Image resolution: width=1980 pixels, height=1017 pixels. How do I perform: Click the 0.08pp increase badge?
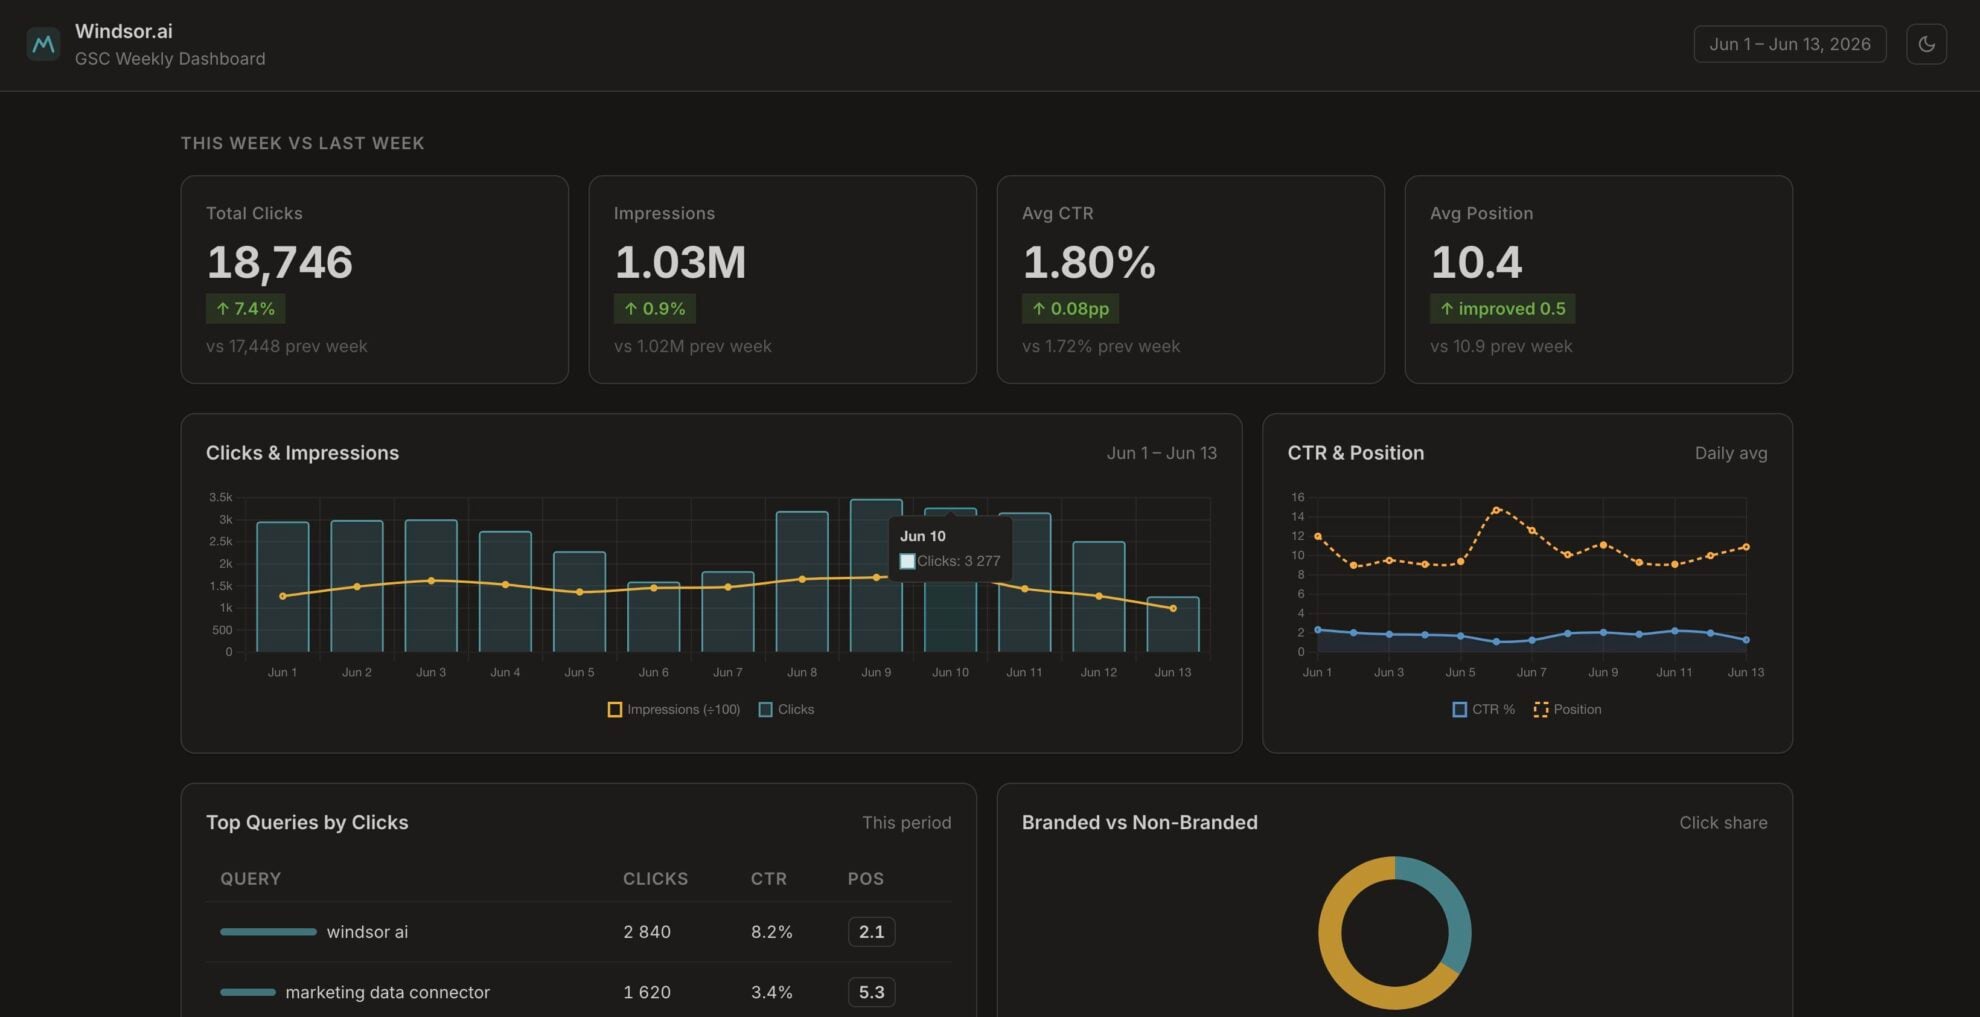tap(1070, 309)
